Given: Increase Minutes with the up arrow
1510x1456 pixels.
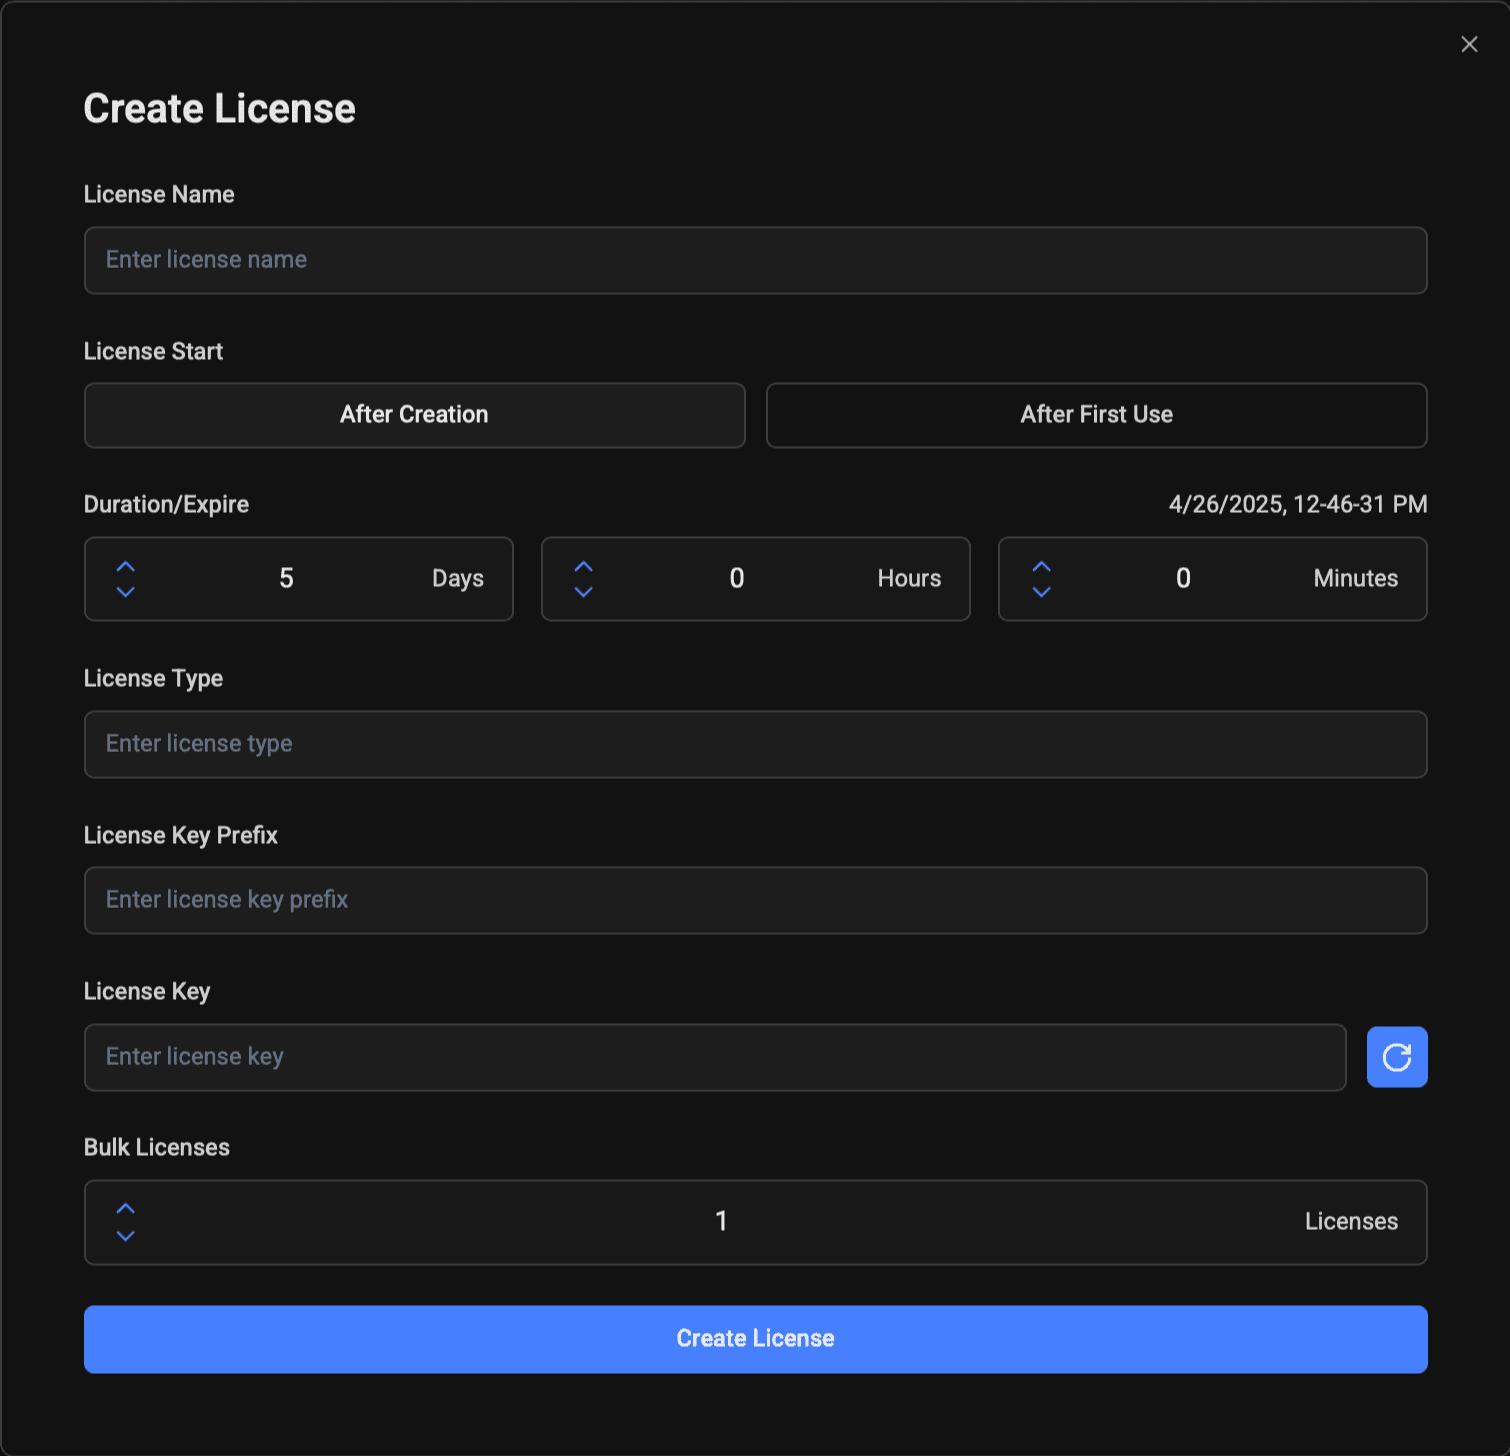Looking at the screenshot, I should [x=1040, y=566].
